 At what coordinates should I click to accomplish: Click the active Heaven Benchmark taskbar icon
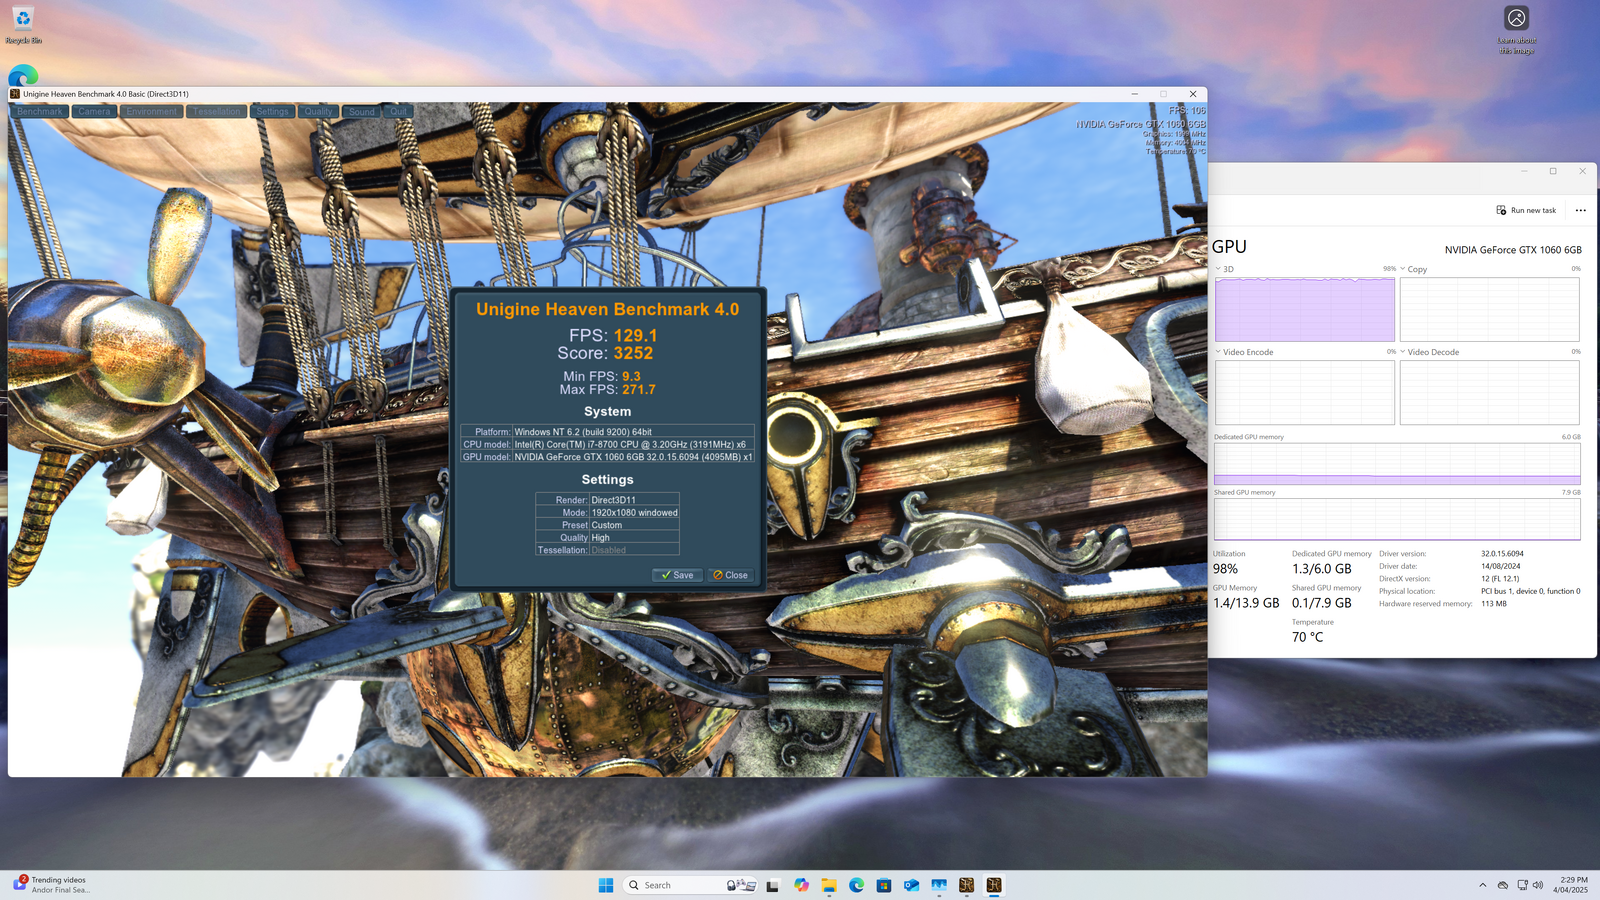[x=994, y=885]
